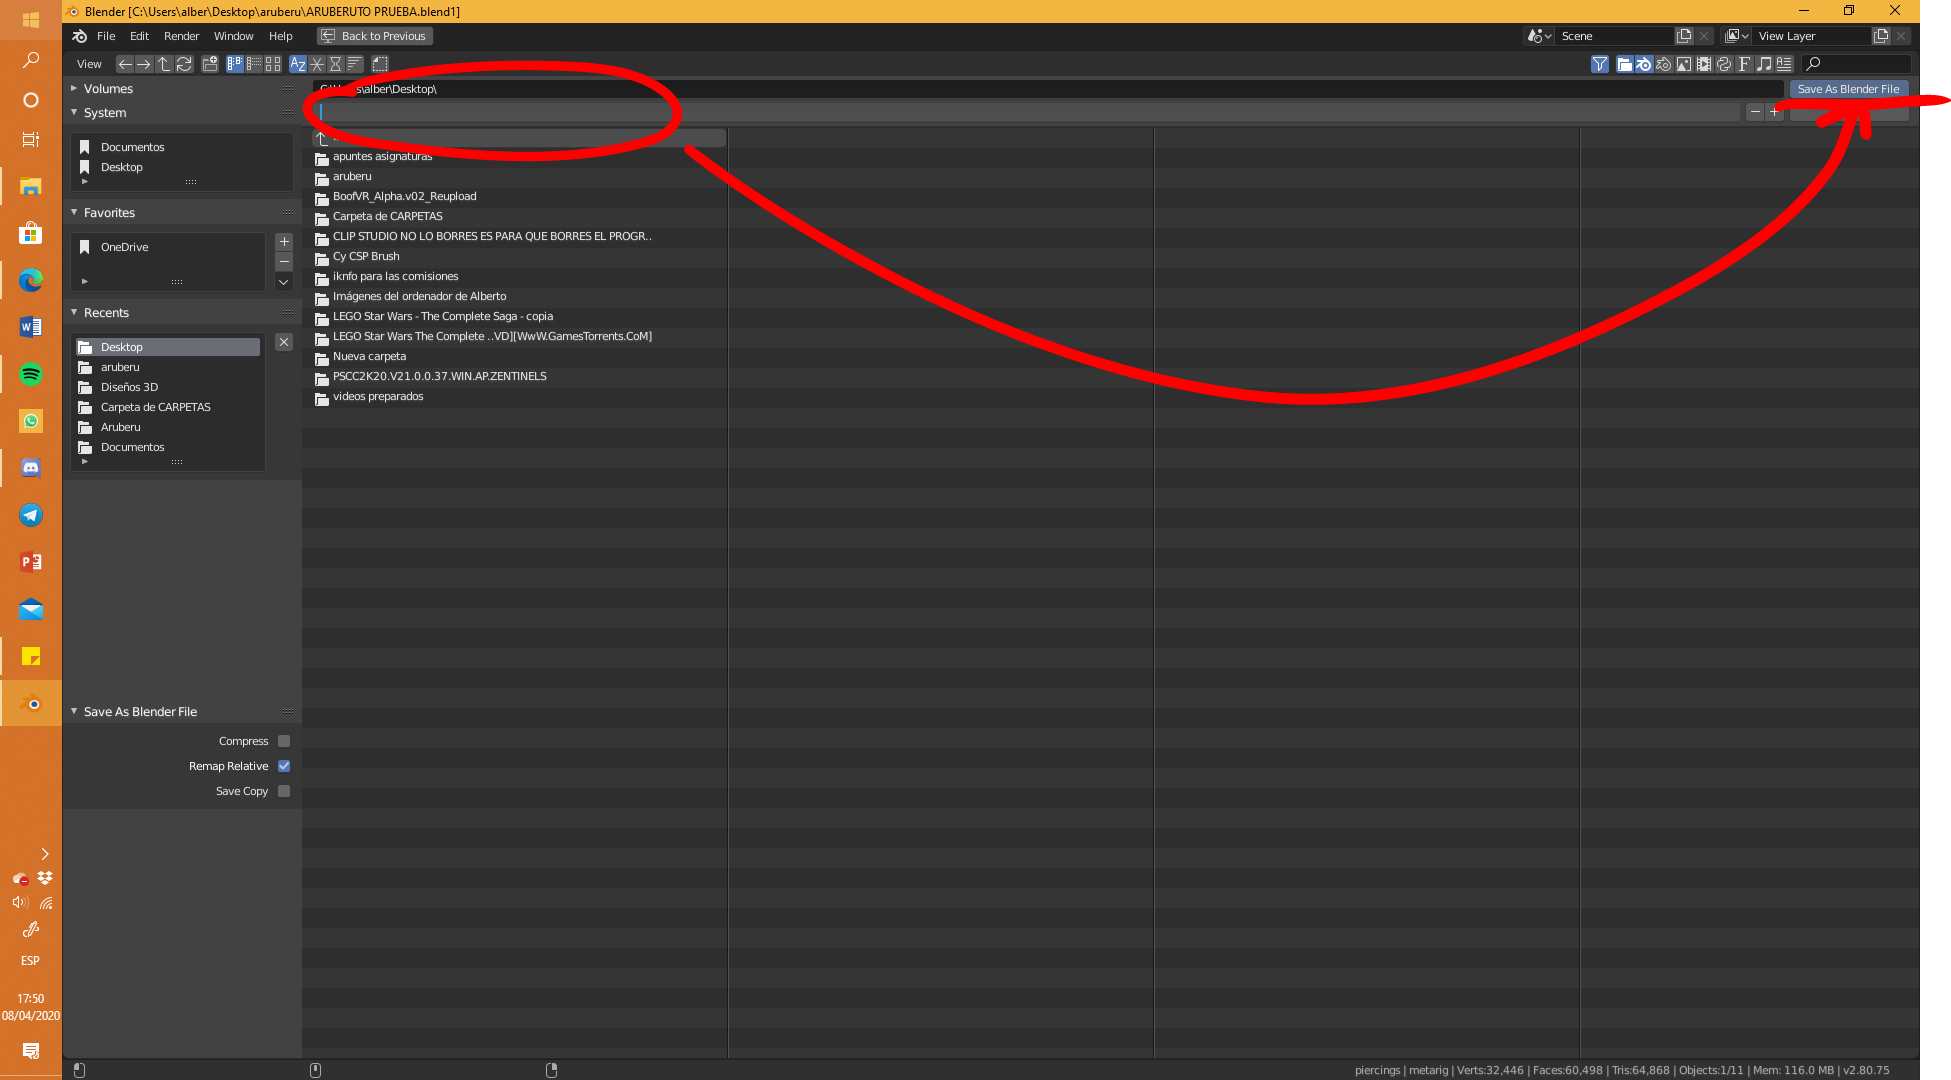
Task: Filter Python script files icon
Action: pyautogui.click(x=1724, y=64)
